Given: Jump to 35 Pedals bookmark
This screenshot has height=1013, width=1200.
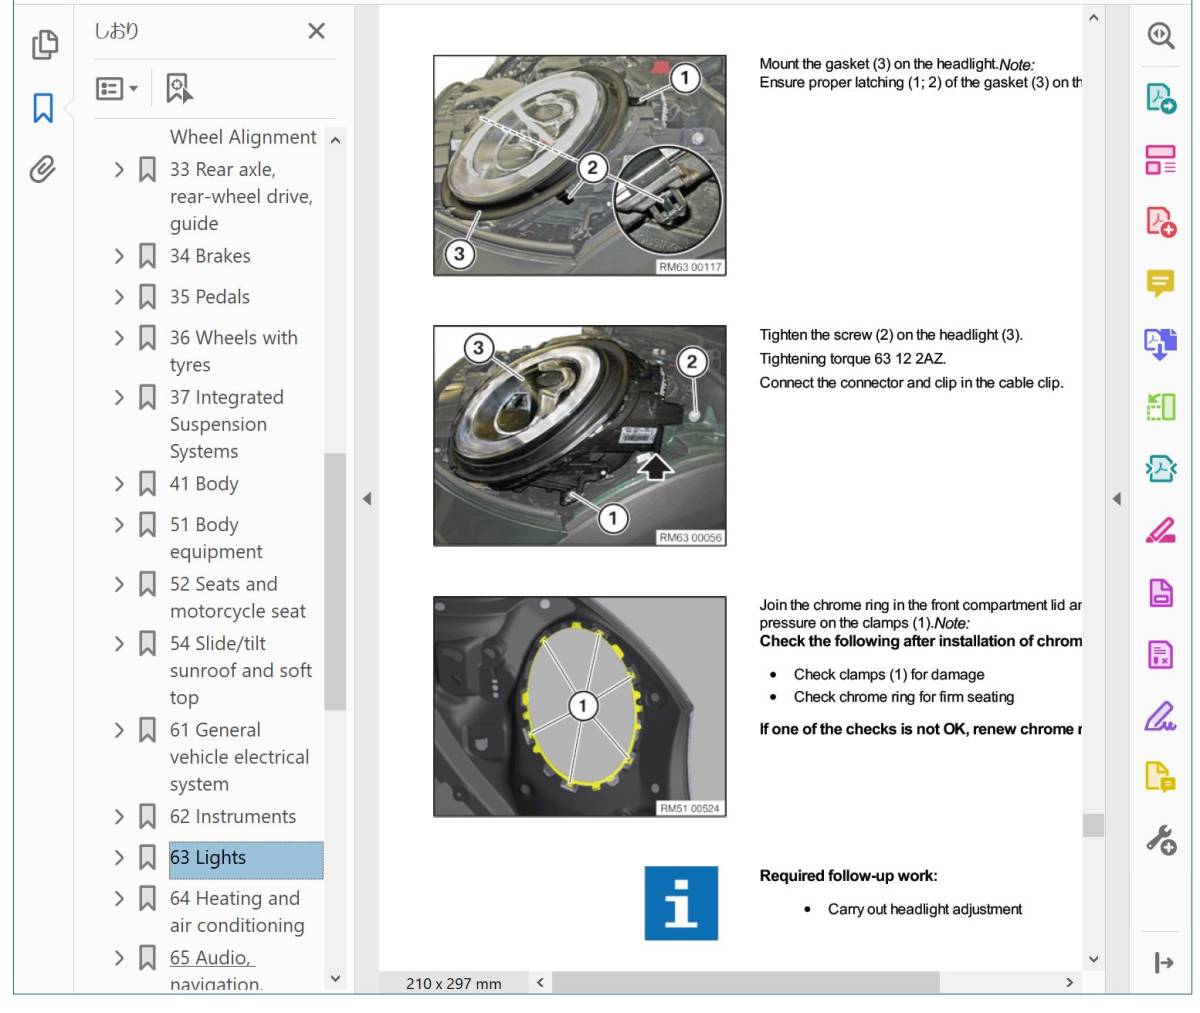Looking at the screenshot, I should click(x=210, y=297).
